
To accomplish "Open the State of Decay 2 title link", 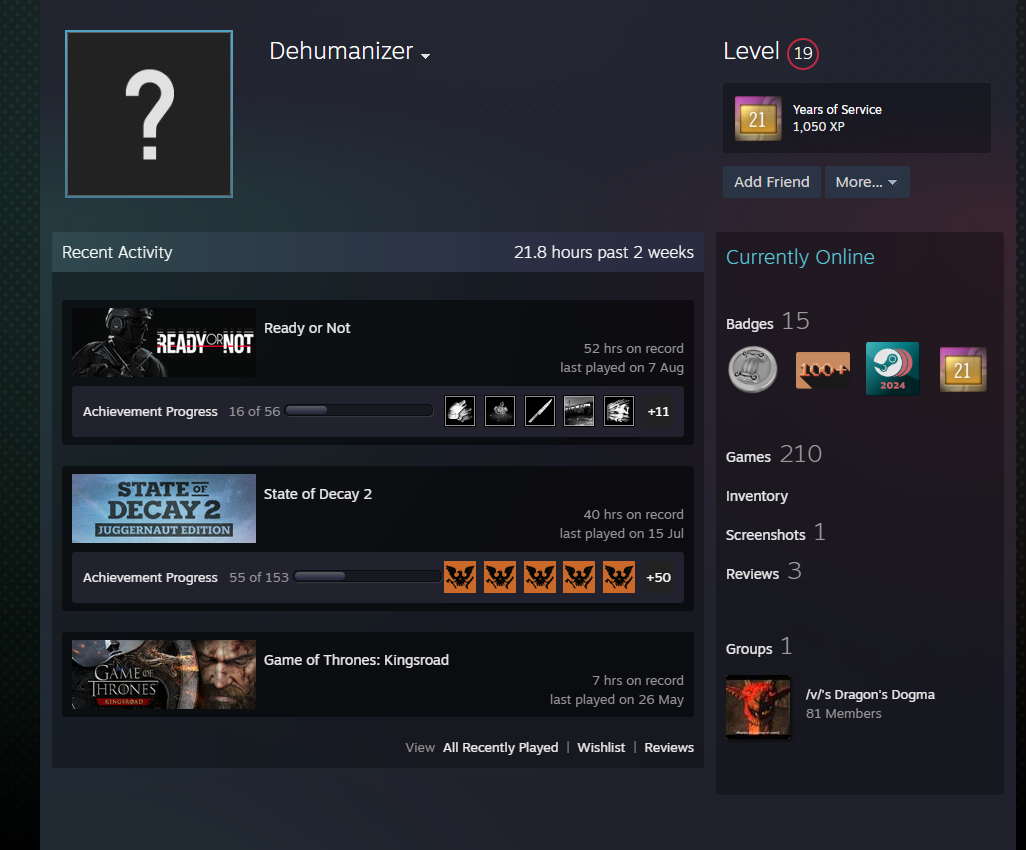I will point(317,494).
